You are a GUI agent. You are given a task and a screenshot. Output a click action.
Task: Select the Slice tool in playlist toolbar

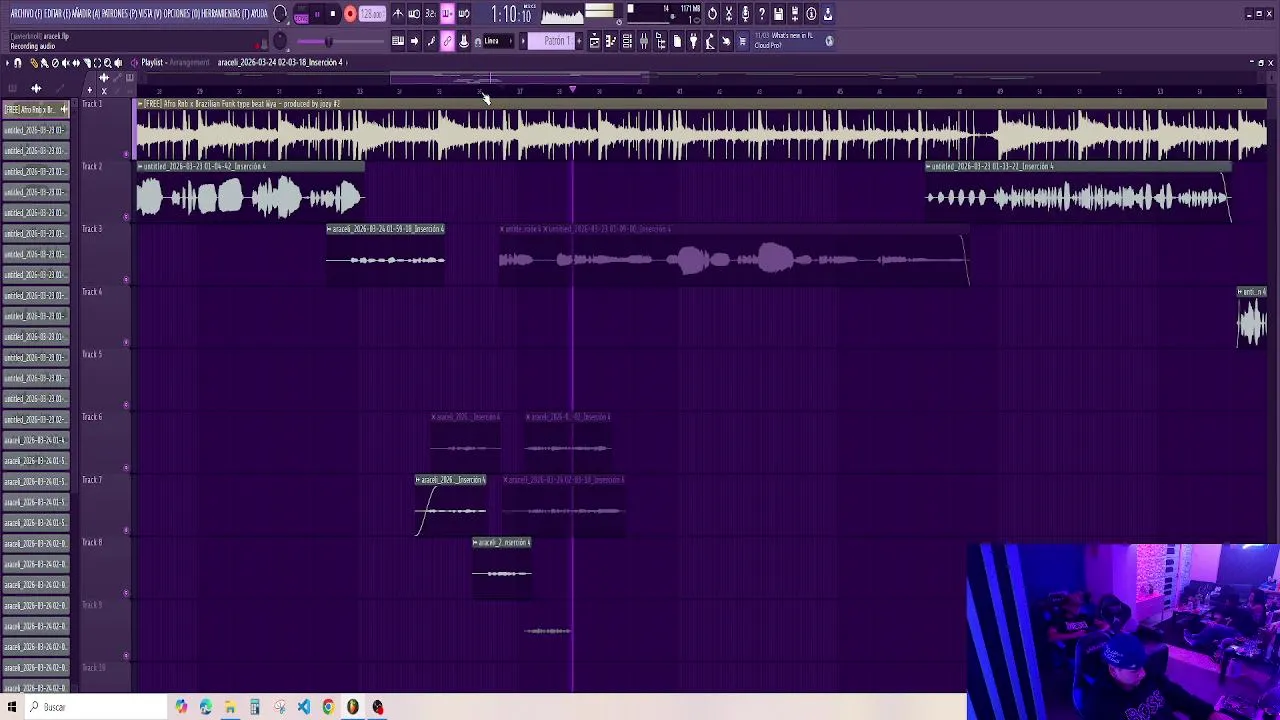coord(87,62)
